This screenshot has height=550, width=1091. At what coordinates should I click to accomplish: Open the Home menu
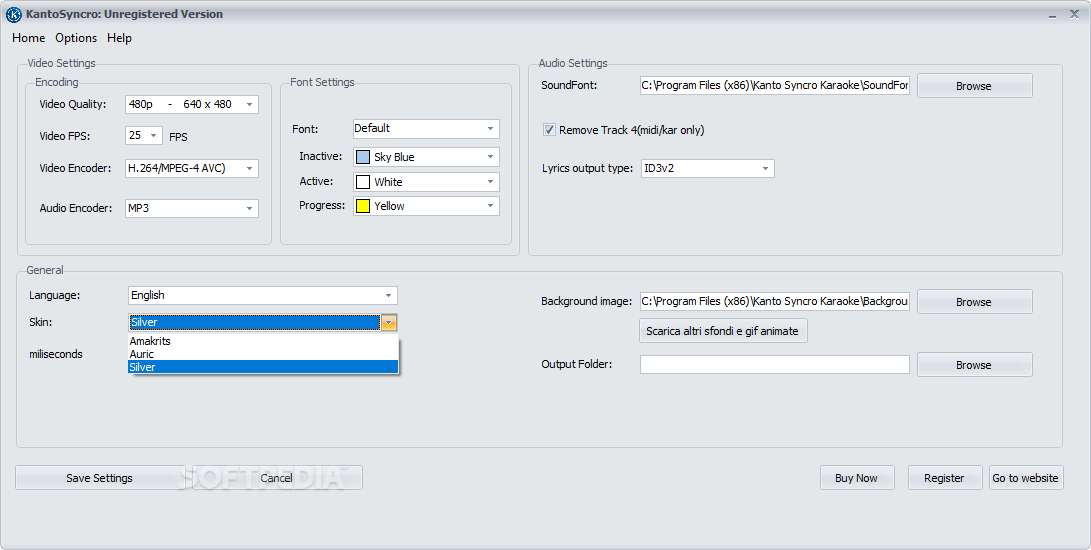[29, 38]
